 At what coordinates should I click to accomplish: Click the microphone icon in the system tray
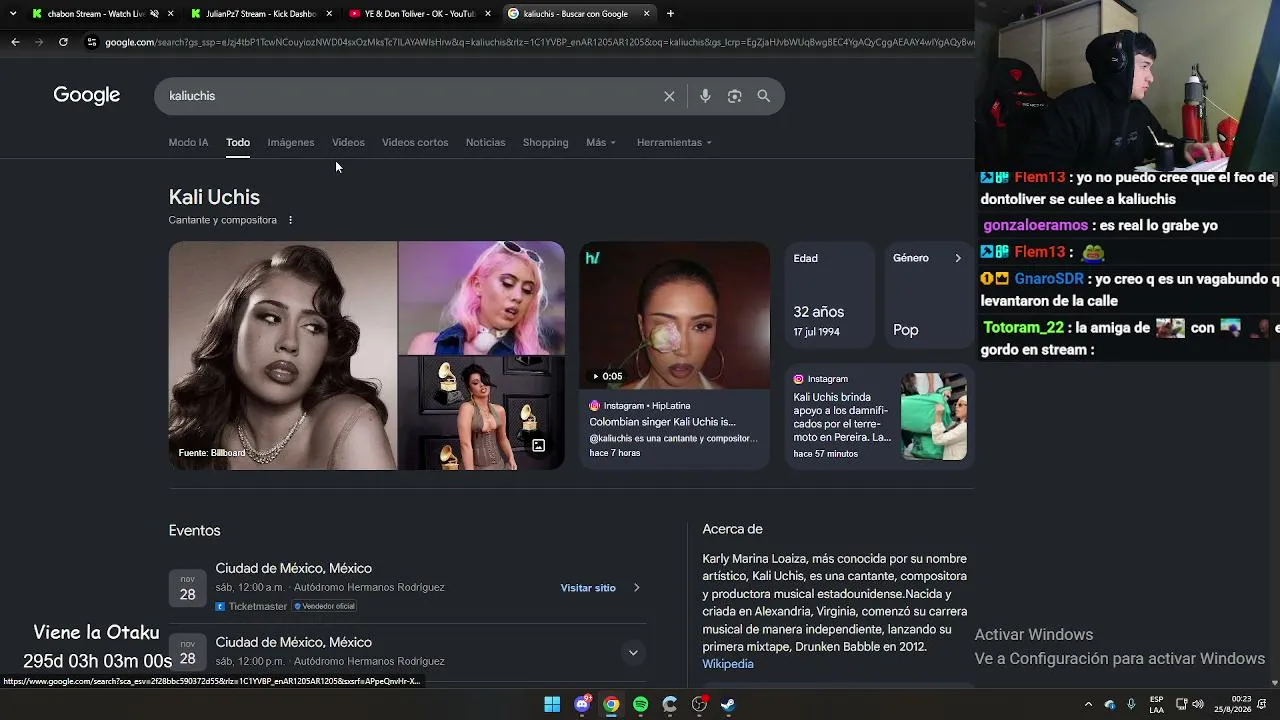click(1131, 705)
